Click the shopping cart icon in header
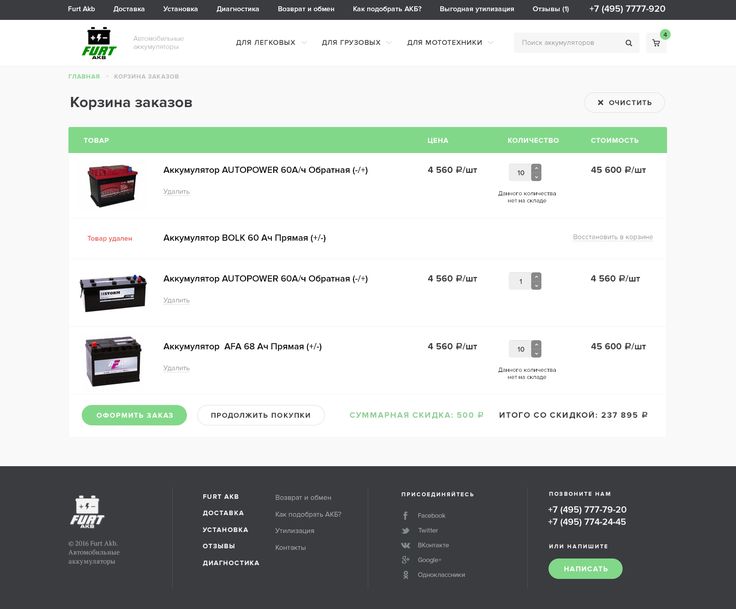Screen dimensions: 736x609 [x=656, y=43]
